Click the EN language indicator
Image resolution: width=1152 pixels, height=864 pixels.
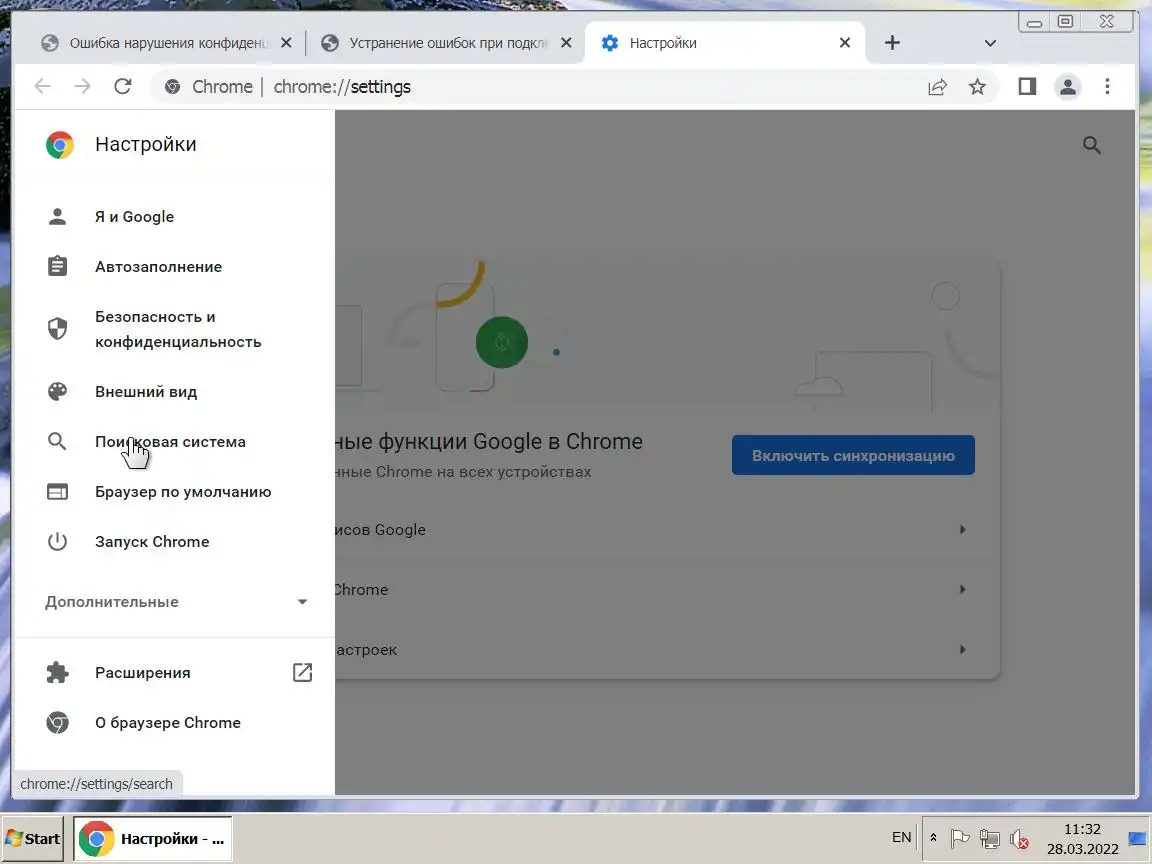pyautogui.click(x=901, y=838)
